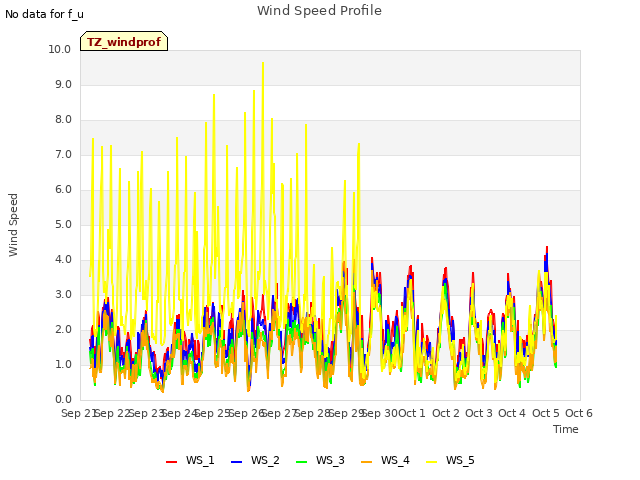Click the TZ_windprof label box

(x=124, y=42)
